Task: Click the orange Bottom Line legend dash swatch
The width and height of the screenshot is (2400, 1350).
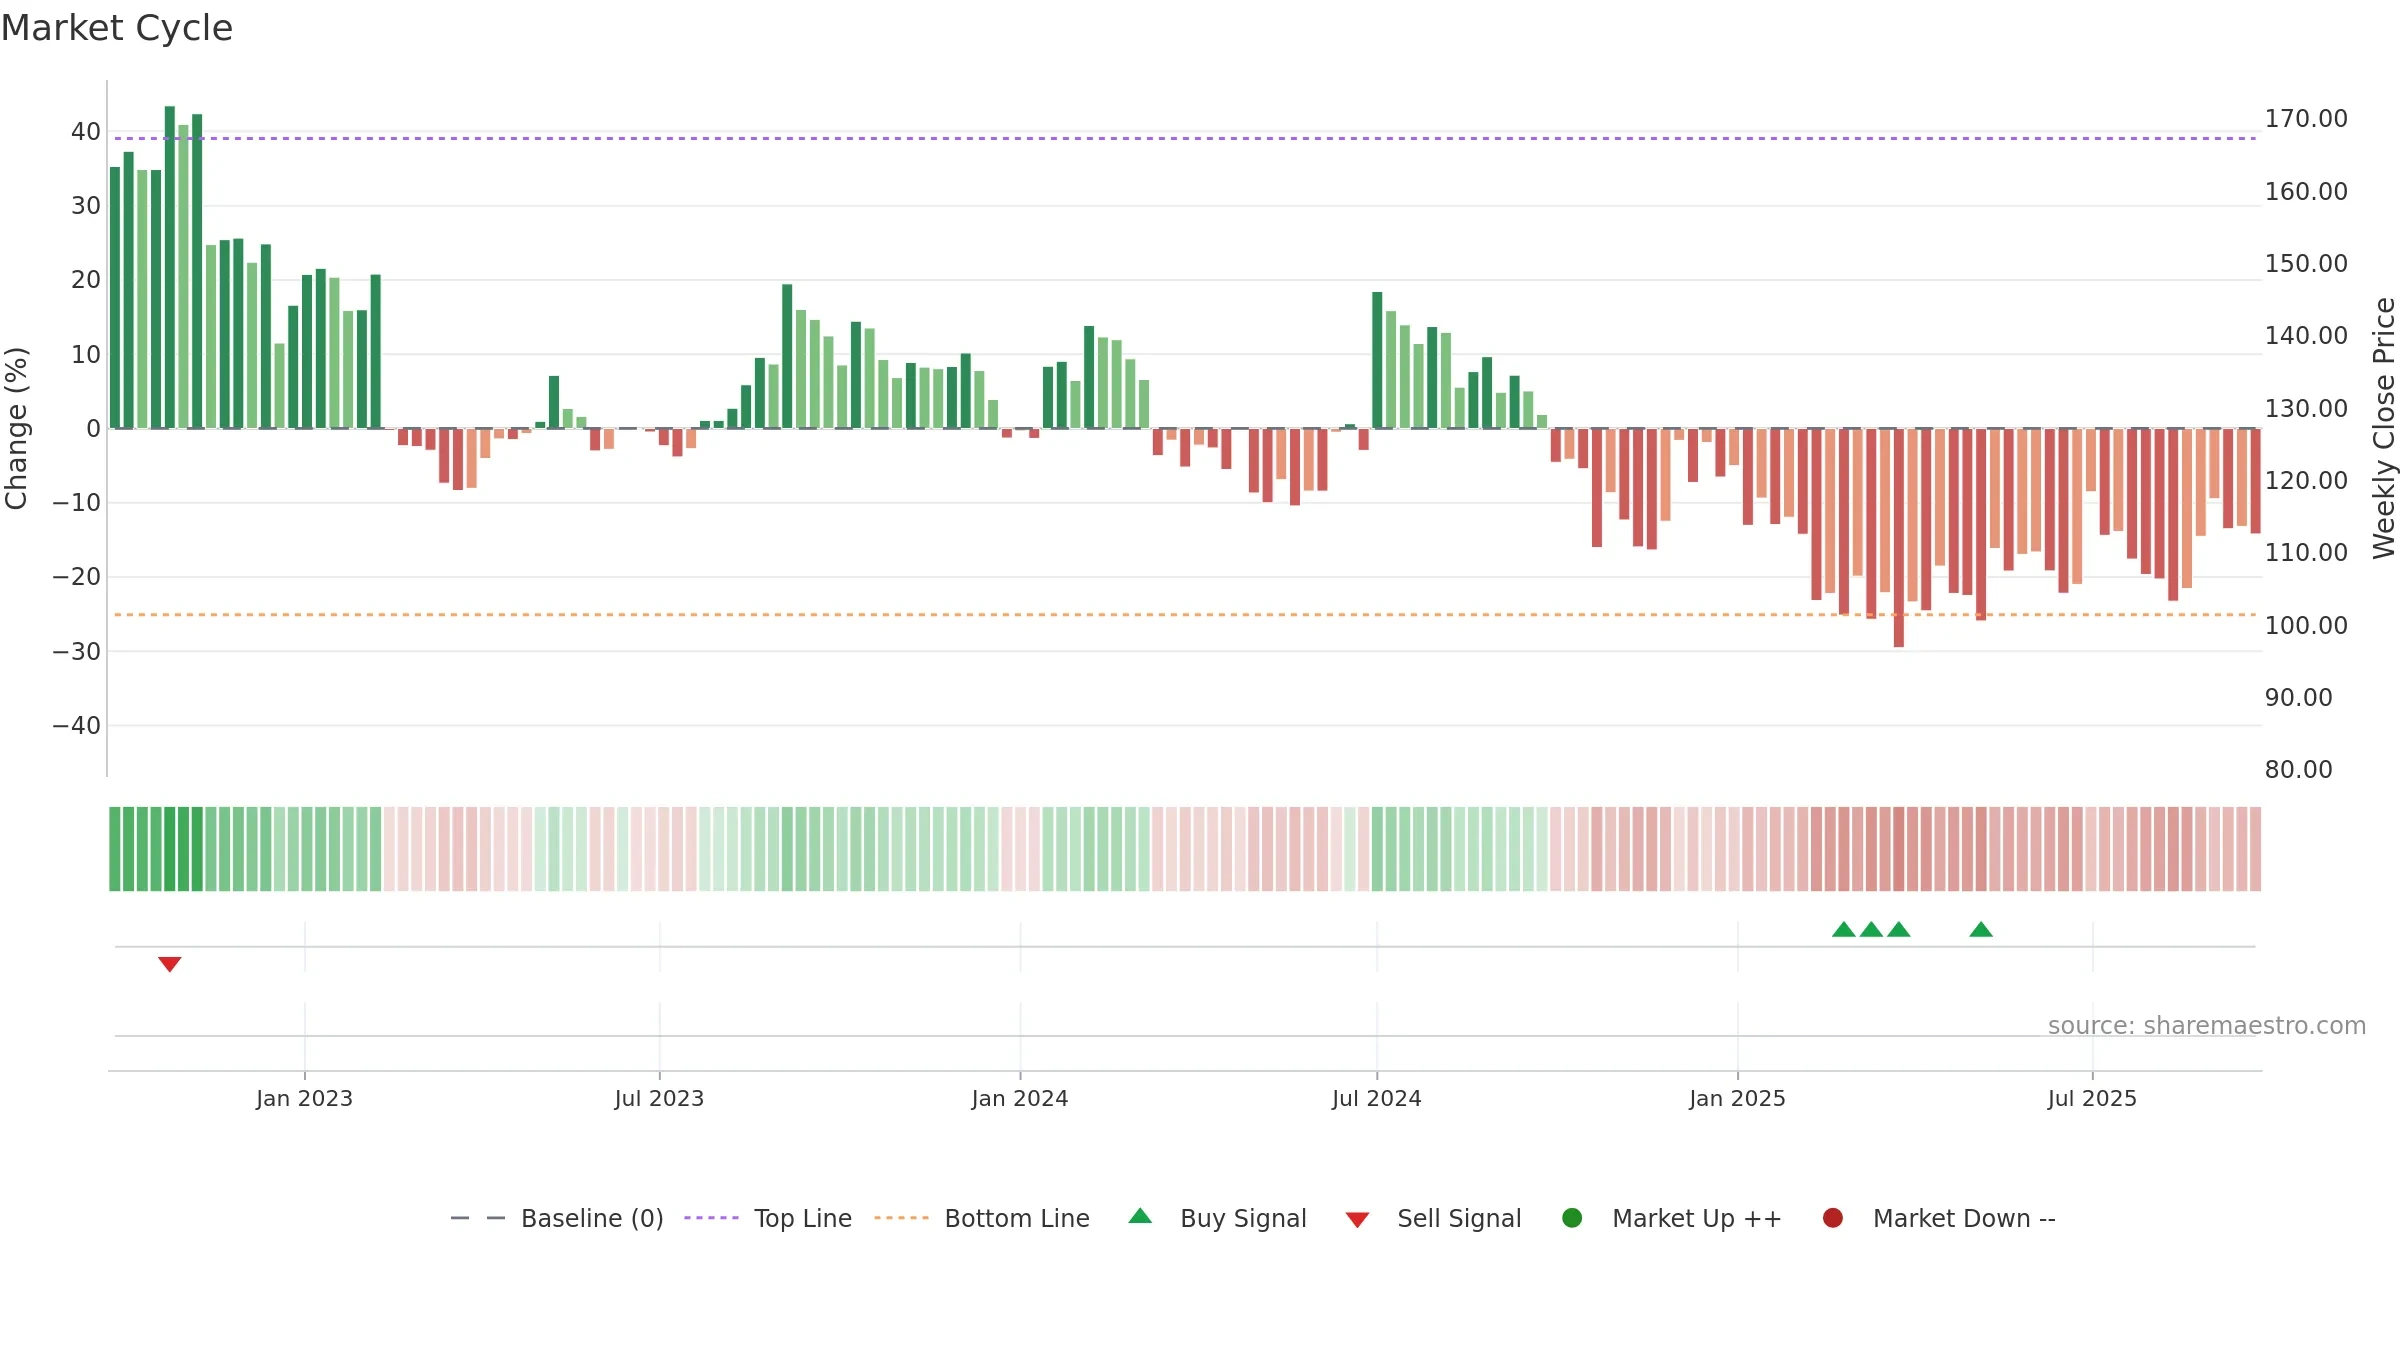Action: (x=901, y=1218)
